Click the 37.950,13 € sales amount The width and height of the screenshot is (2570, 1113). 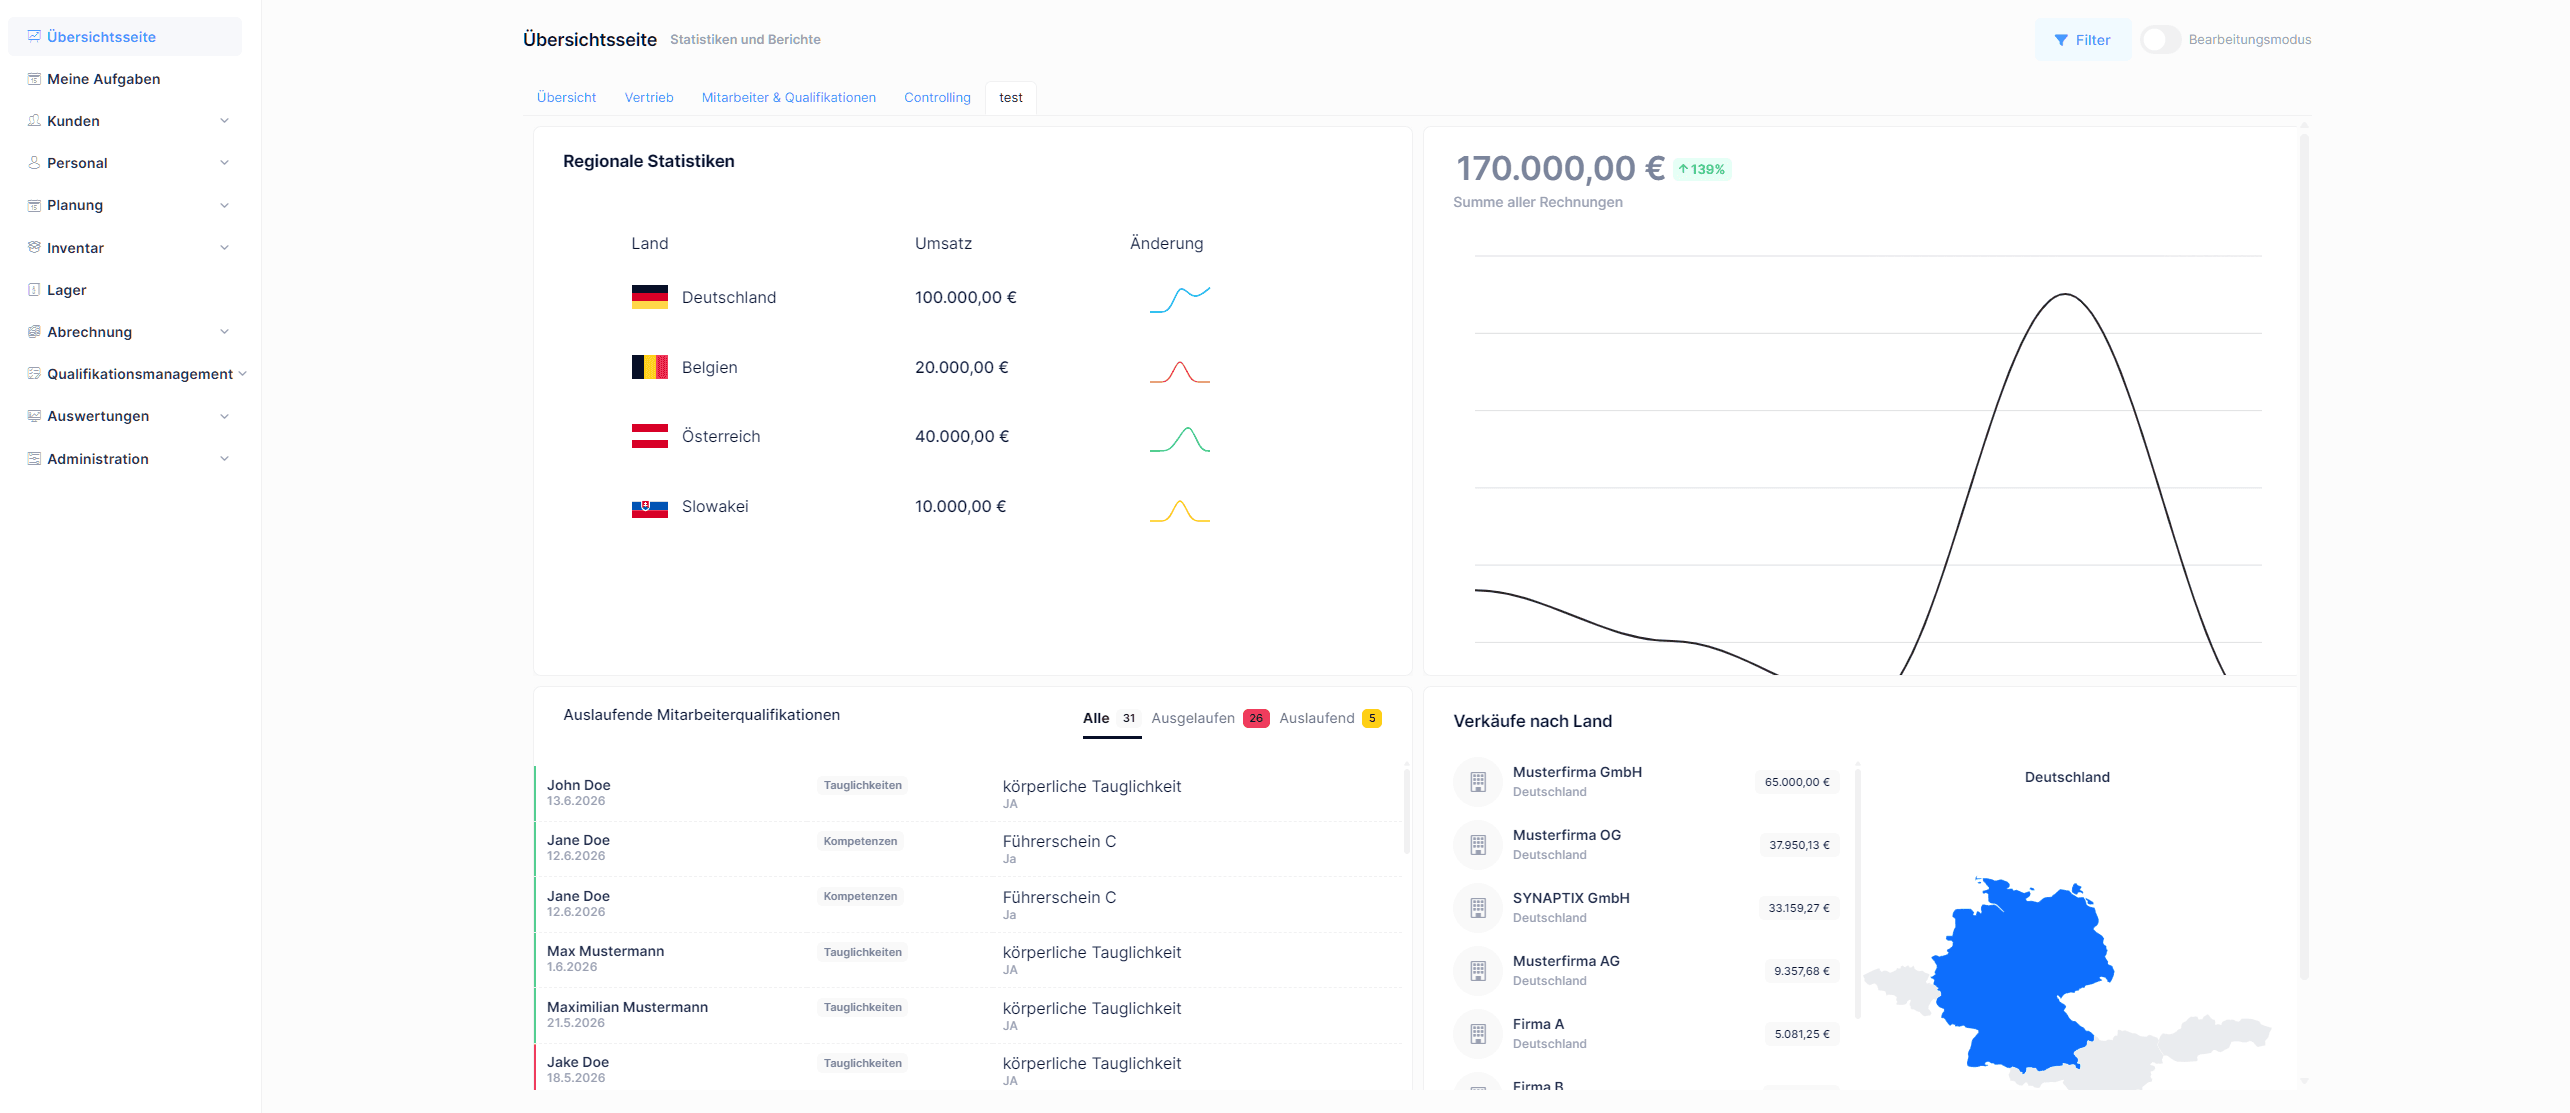1799,845
